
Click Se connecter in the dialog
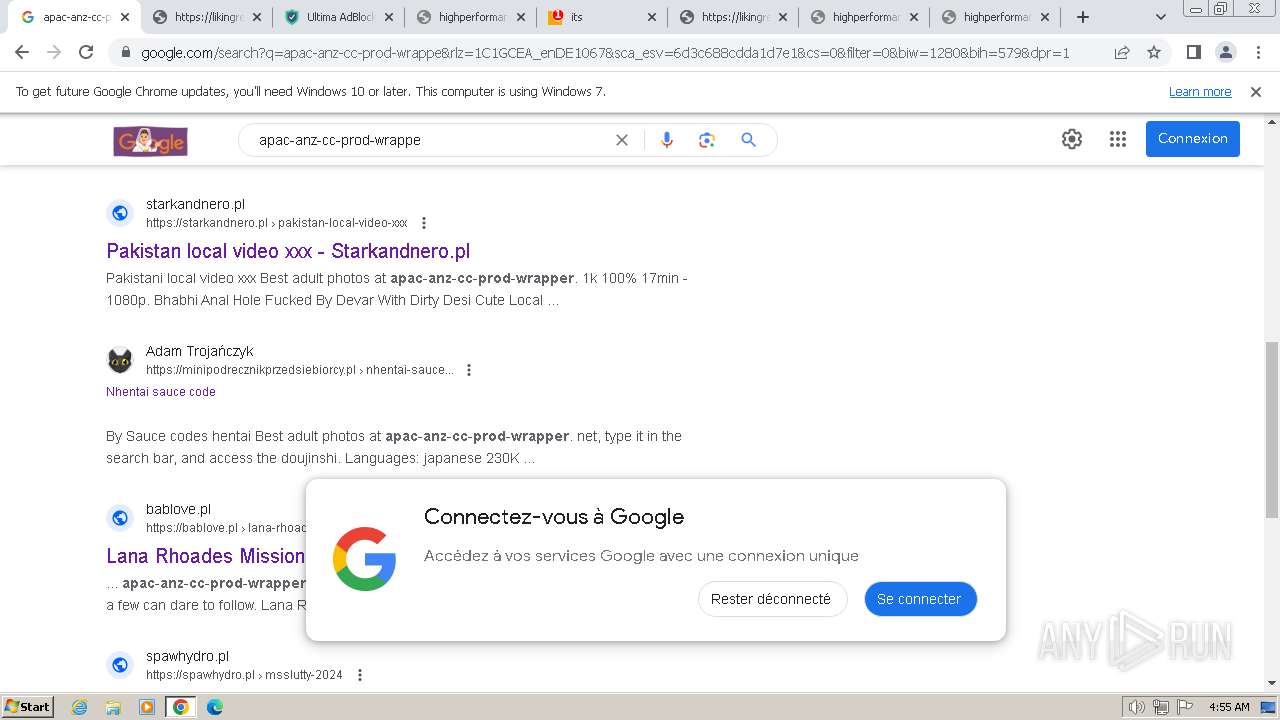[x=920, y=599]
